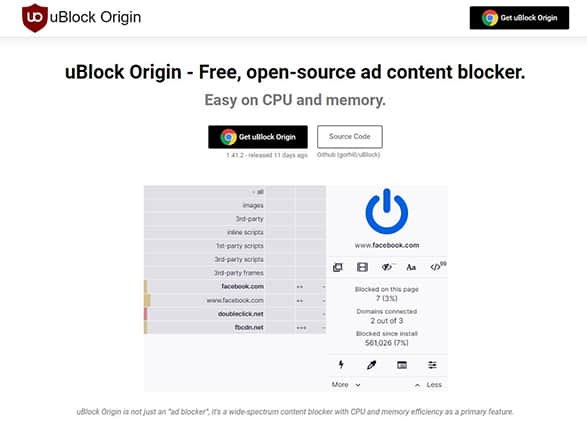587x427 pixels.
Task: Click the eyedropper element picker icon
Action: (x=371, y=365)
